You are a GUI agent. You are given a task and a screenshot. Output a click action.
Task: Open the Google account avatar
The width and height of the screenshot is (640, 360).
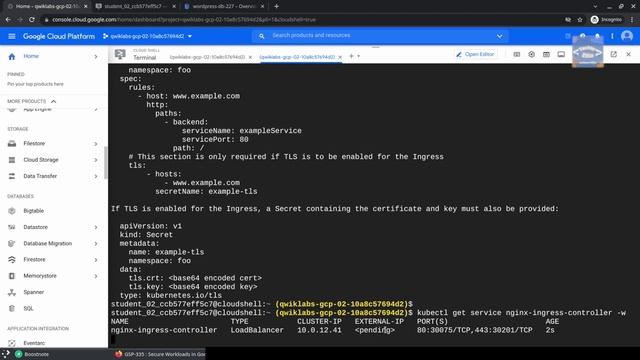coord(627,36)
